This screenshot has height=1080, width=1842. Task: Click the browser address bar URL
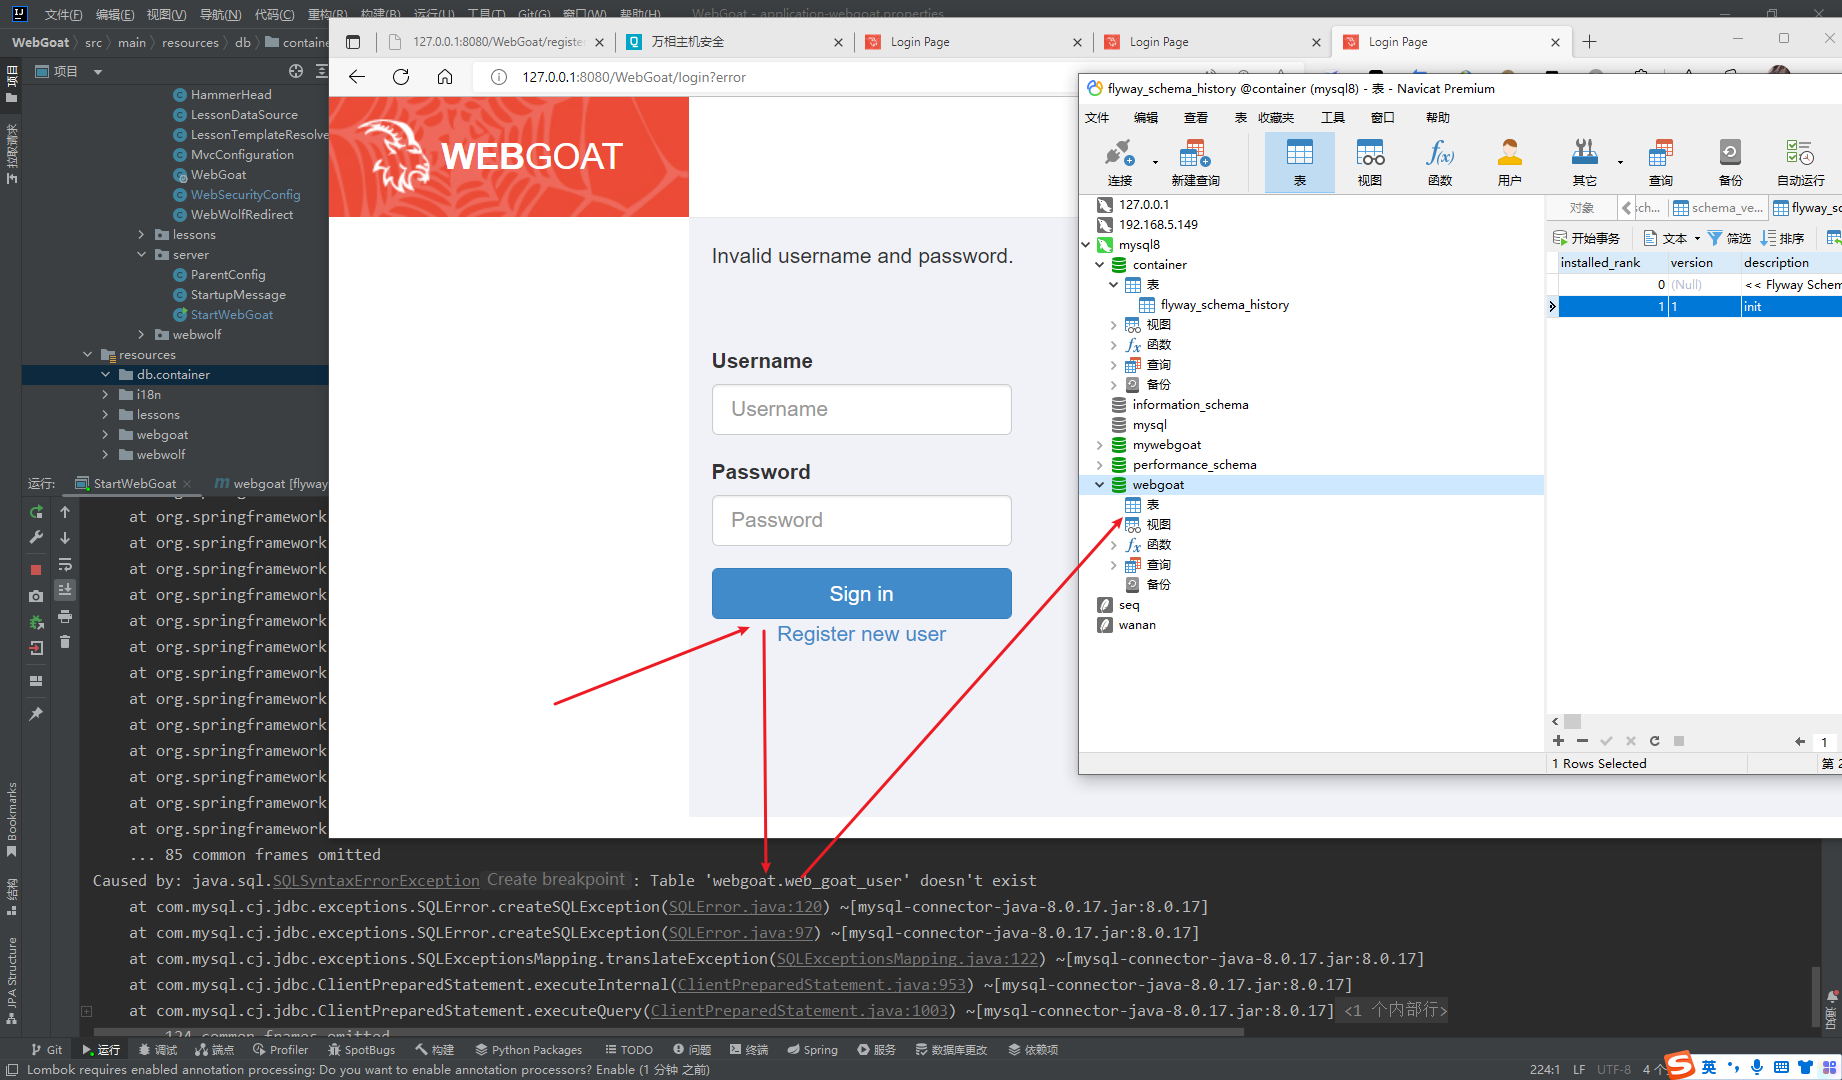click(634, 77)
